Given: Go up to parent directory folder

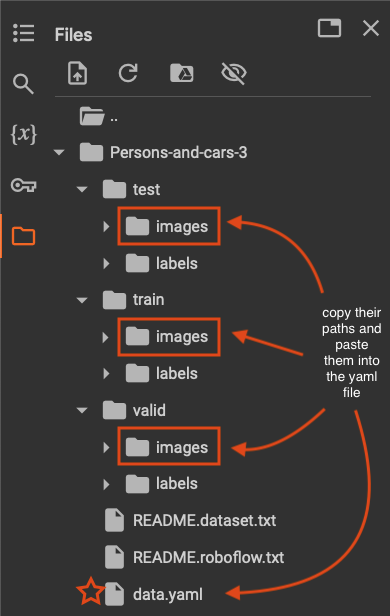Looking at the screenshot, I should tap(98, 116).
